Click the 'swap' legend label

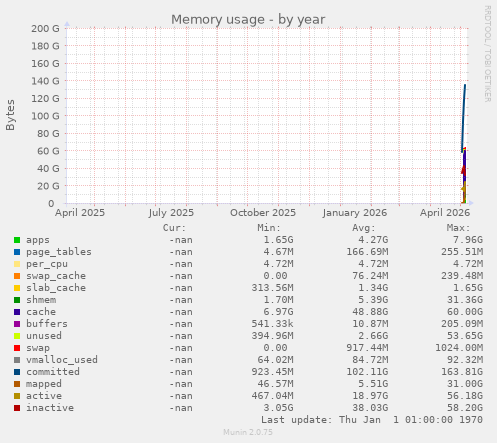click(x=38, y=348)
